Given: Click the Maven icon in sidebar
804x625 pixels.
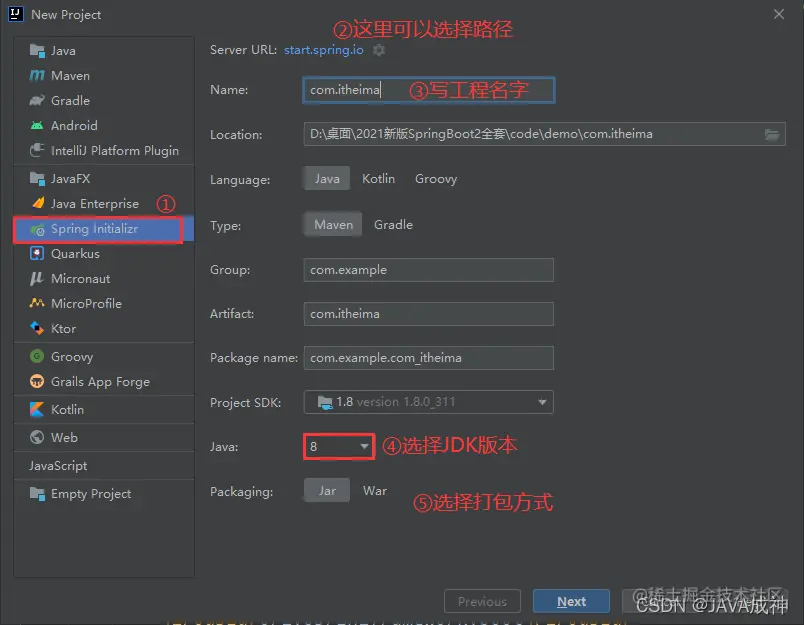Looking at the screenshot, I should point(37,75).
